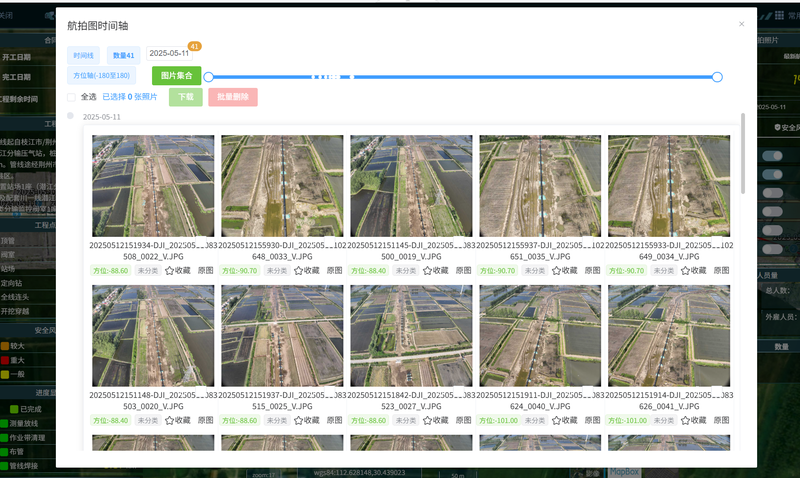The width and height of the screenshot is (800, 478).
Task: Click 开挖穿越 item in background left panel
Action: click(15, 311)
